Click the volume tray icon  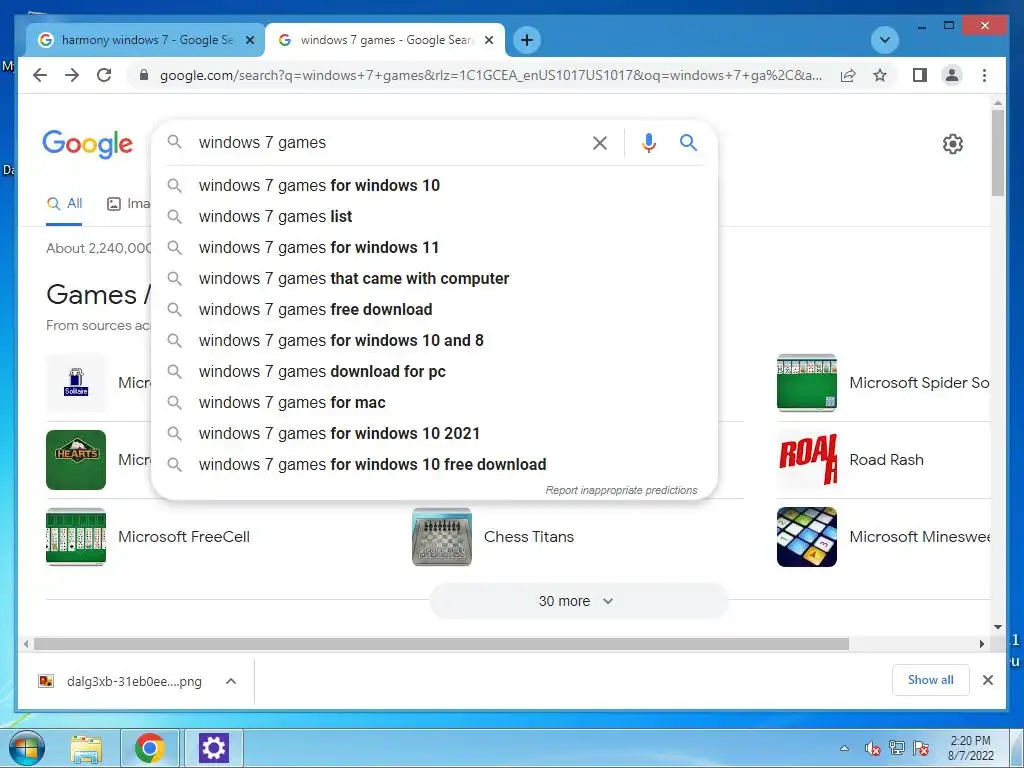tap(872, 748)
